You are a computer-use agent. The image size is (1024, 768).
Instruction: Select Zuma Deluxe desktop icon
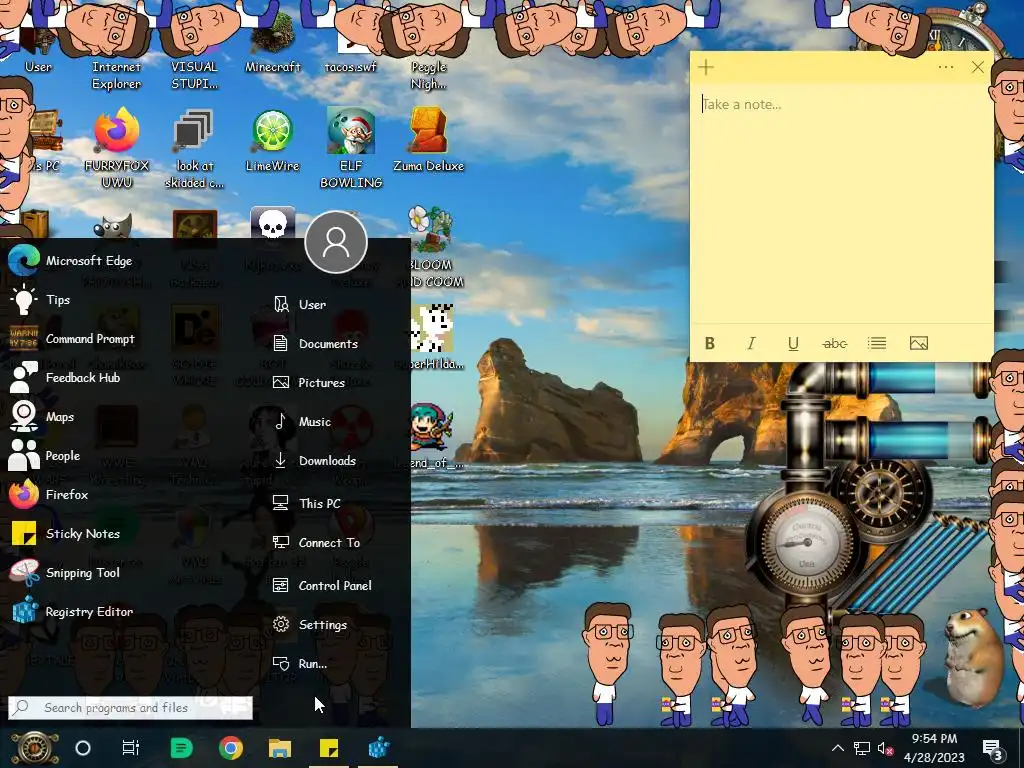[x=428, y=140]
